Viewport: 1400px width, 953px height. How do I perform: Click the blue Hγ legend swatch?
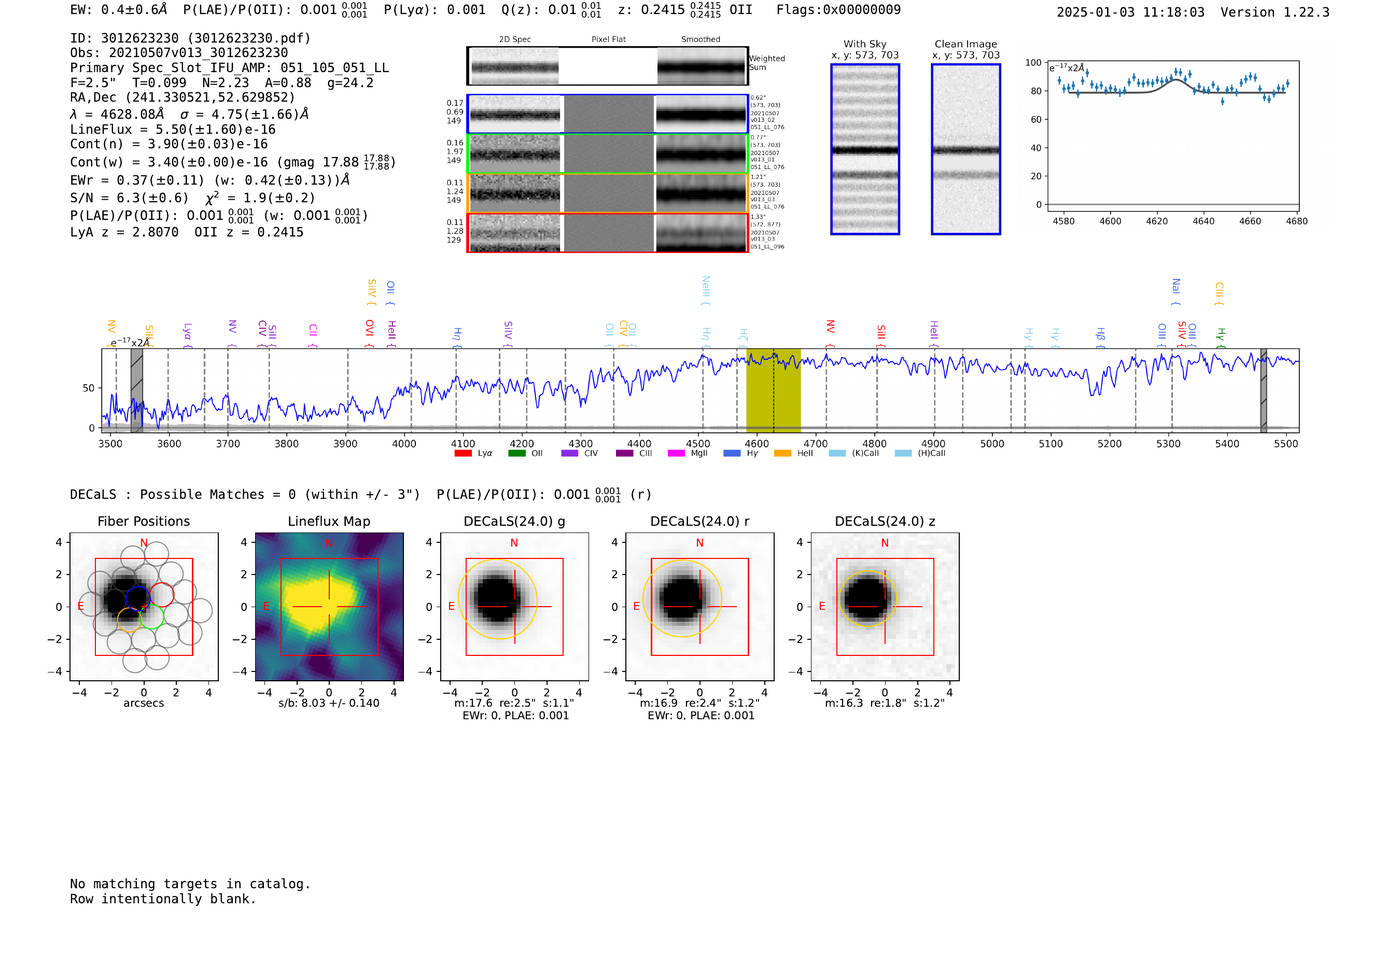(x=732, y=454)
